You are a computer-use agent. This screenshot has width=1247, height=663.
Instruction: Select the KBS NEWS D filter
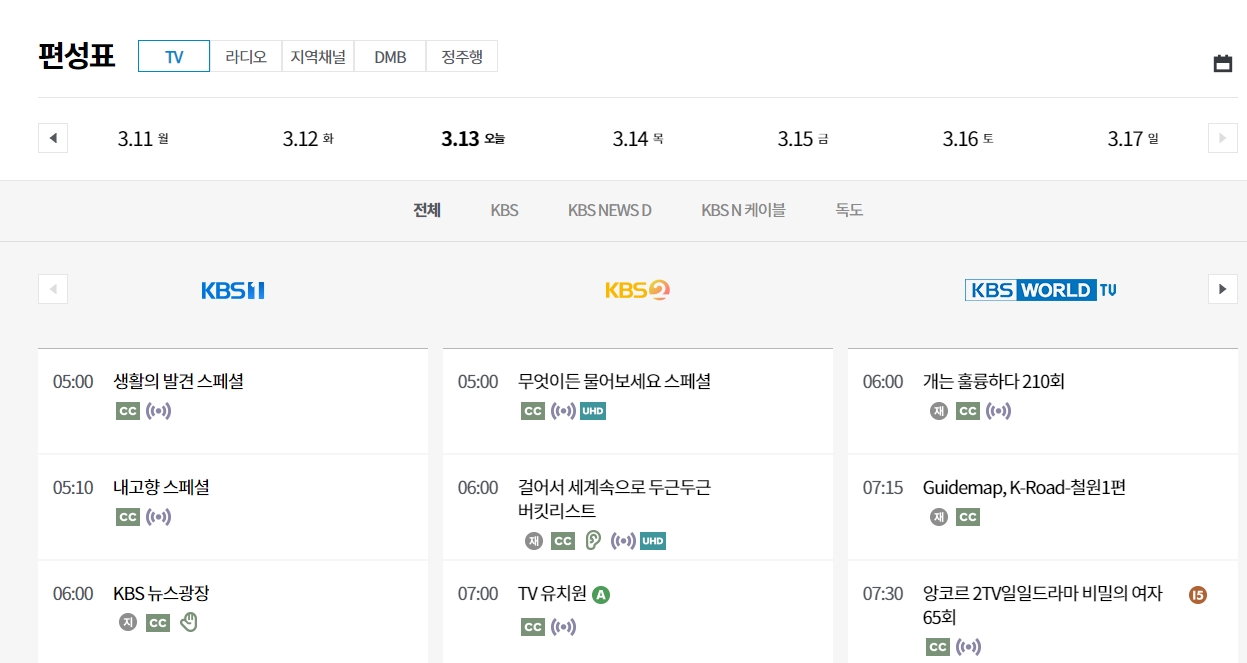(x=610, y=210)
